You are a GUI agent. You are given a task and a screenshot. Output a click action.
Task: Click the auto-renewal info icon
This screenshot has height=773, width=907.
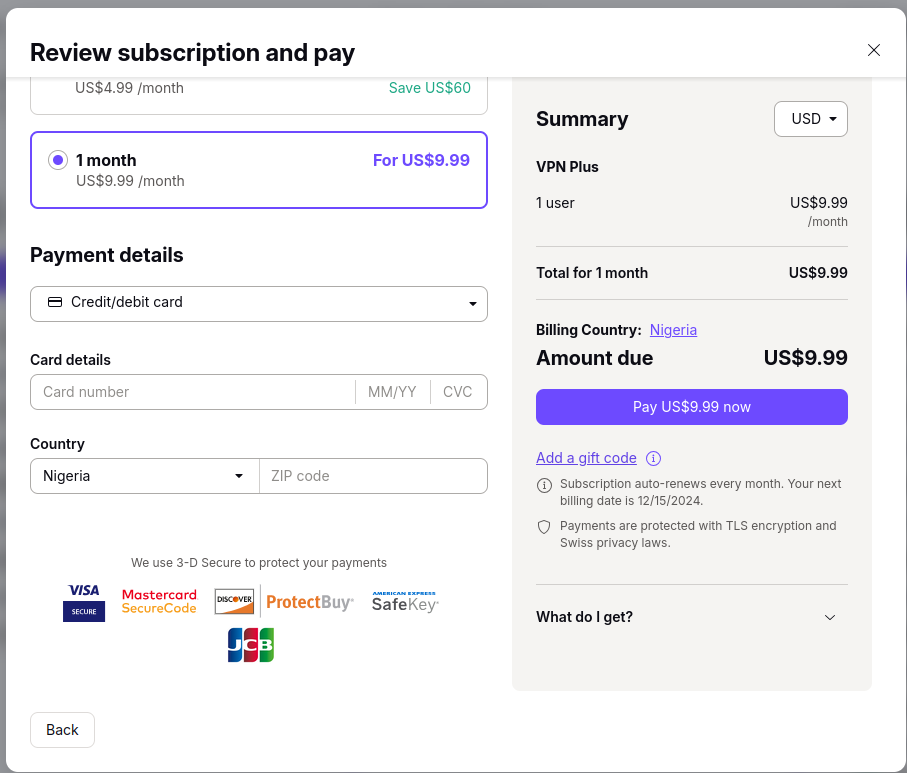[x=544, y=485]
